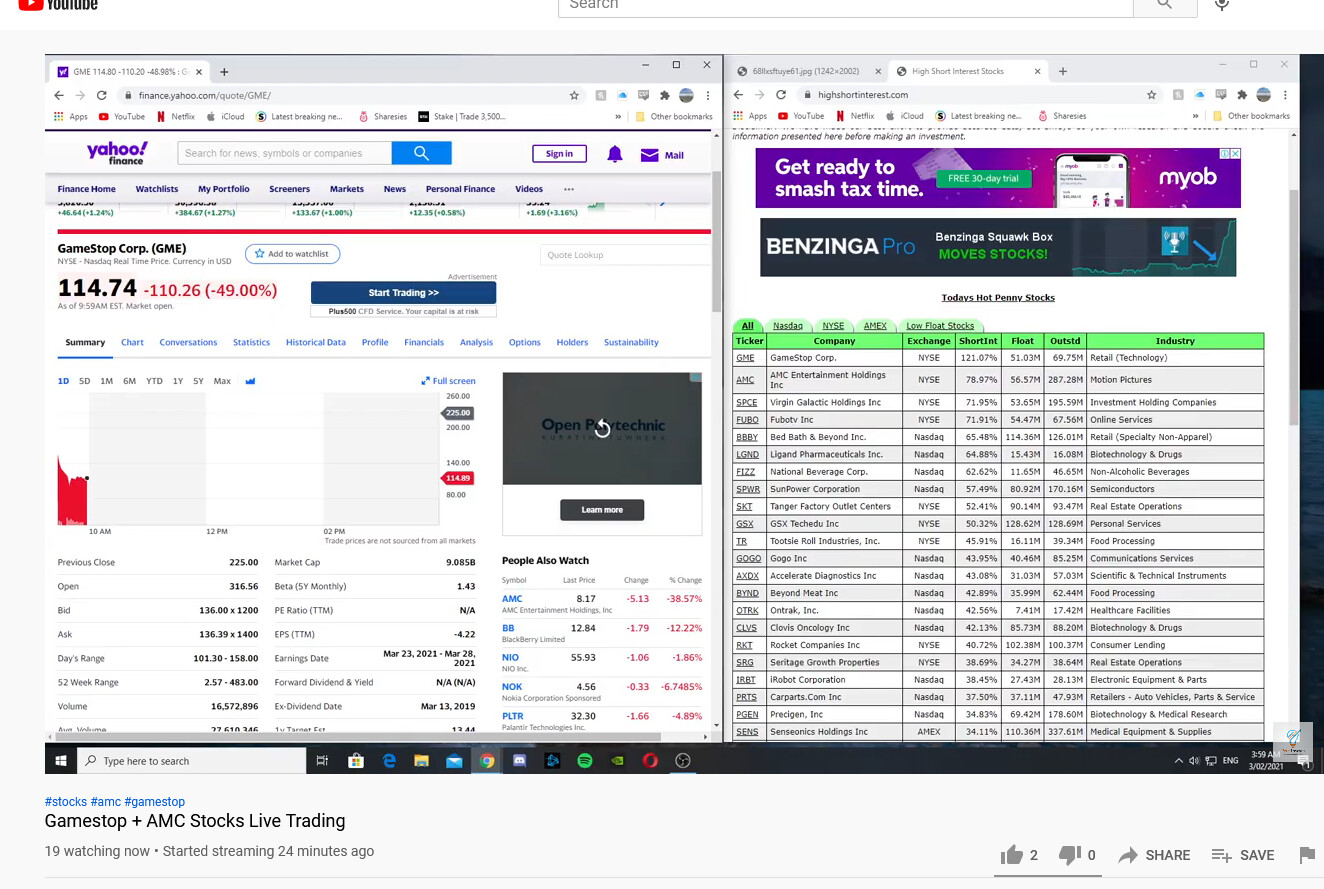Go back in the Yahoo Finance window

(60, 95)
